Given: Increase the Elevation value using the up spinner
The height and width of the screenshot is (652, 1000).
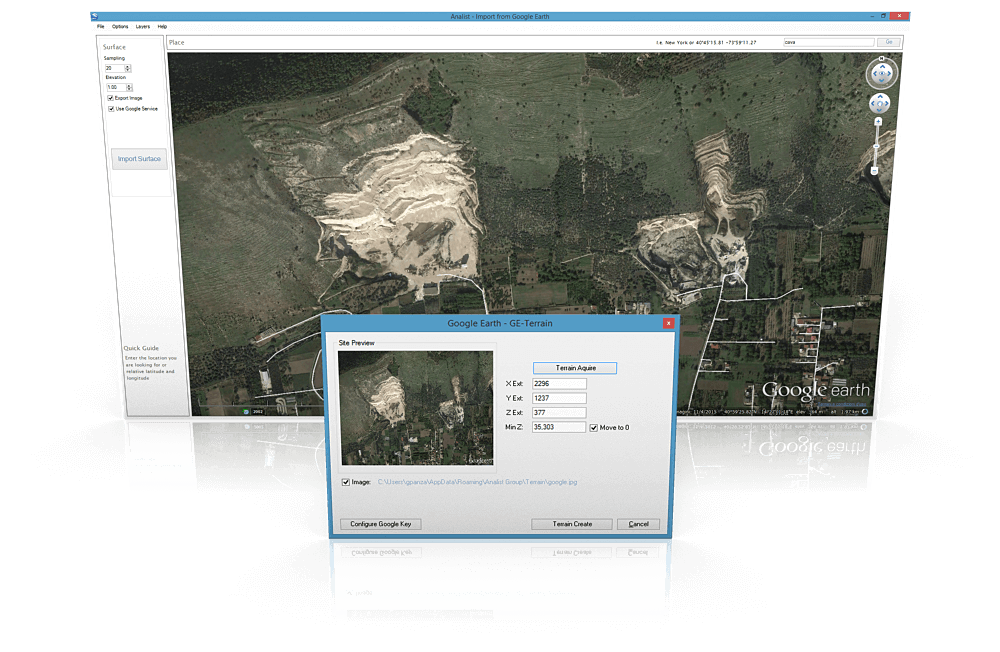Looking at the screenshot, I should pos(129,85).
